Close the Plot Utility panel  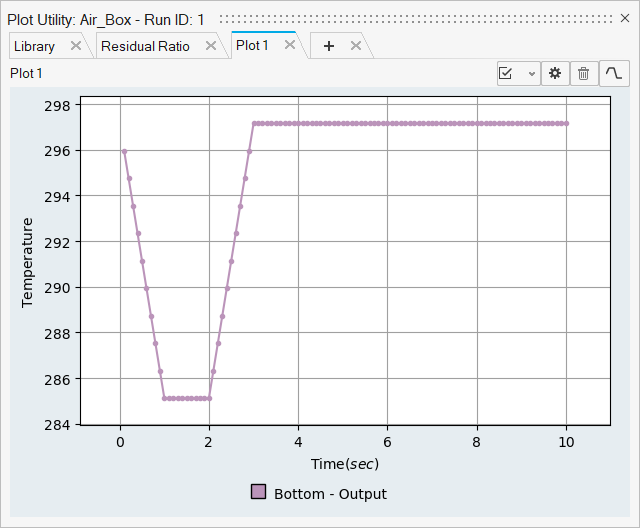[x=624, y=18]
